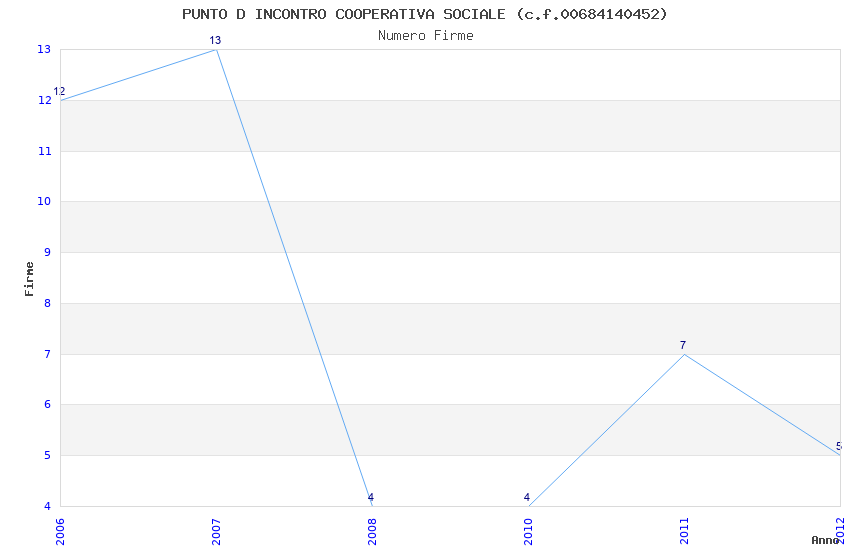This screenshot has height=550, width=850.
Task: Click the chart title PUNTO D INCONTRO COOPERATIVA SOCIALE
Action: (x=344, y=14)
